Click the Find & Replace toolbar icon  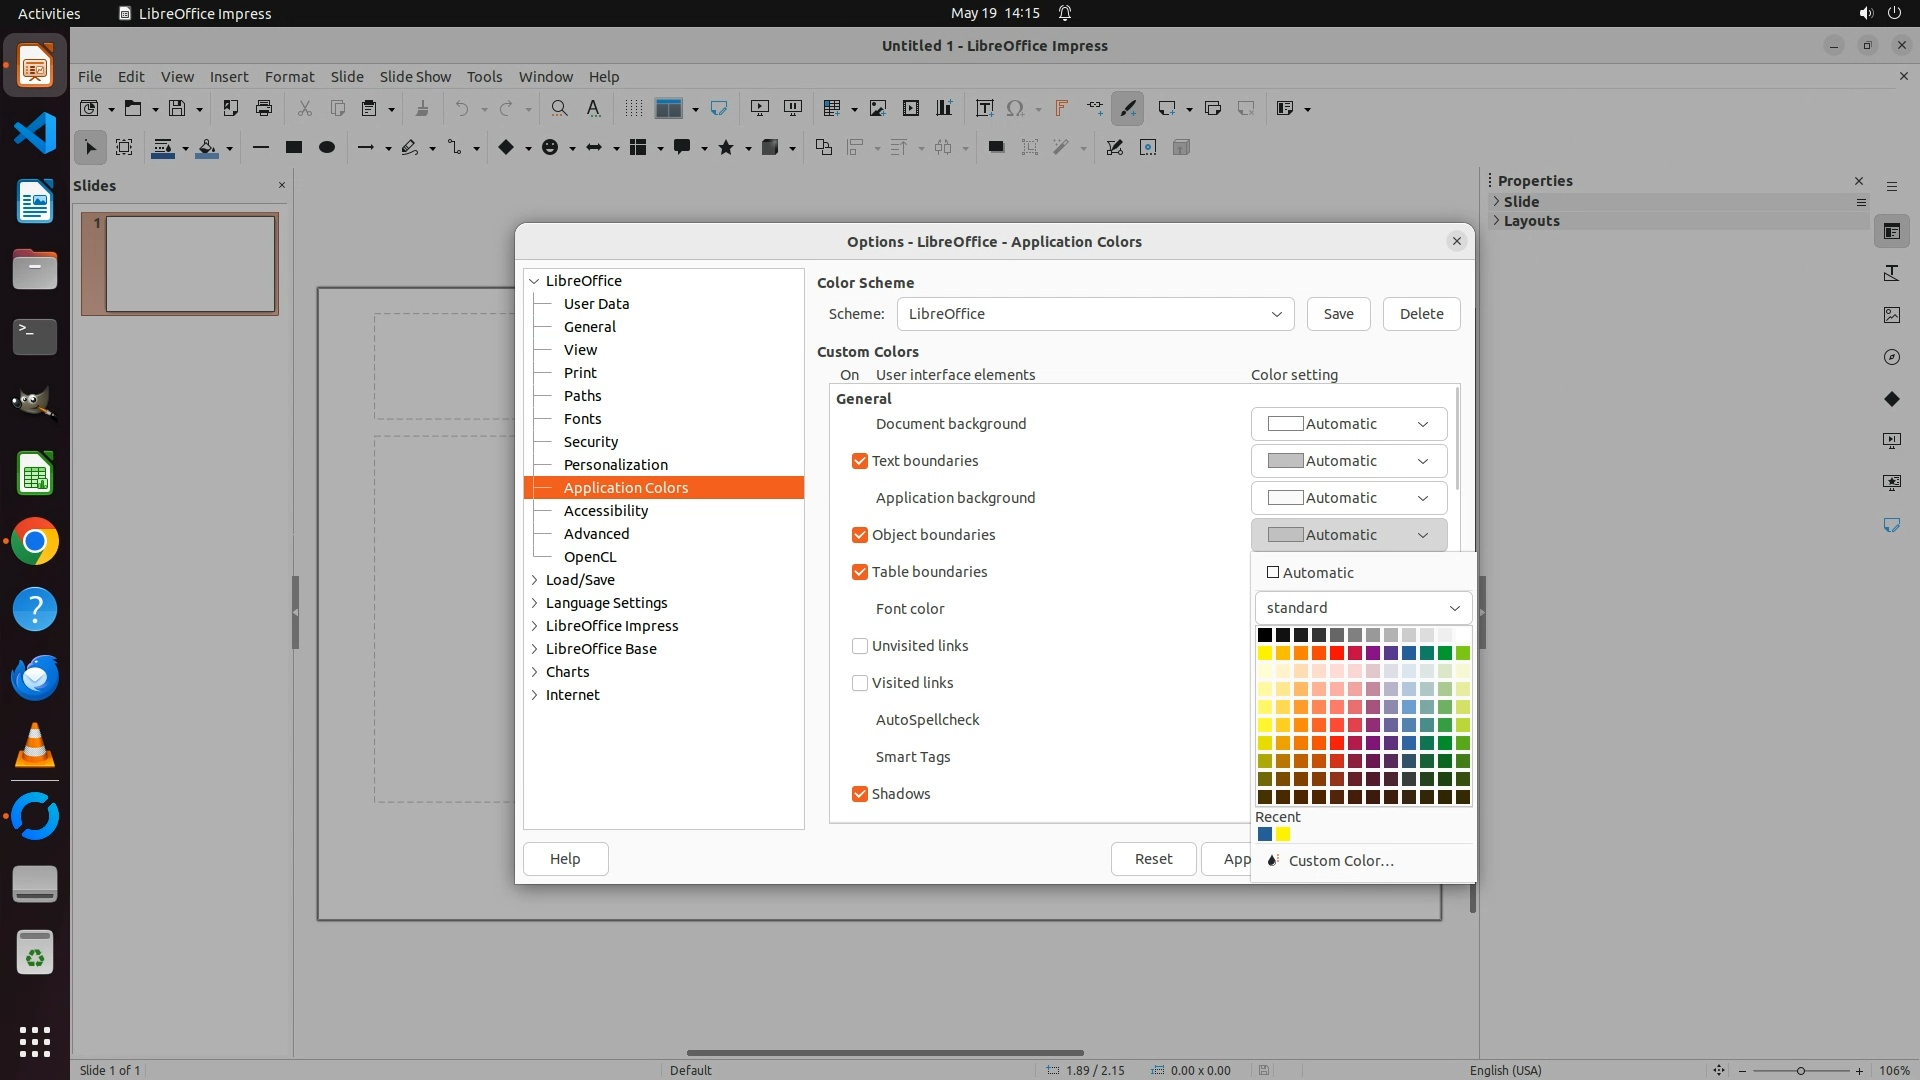tap(559, 108)
